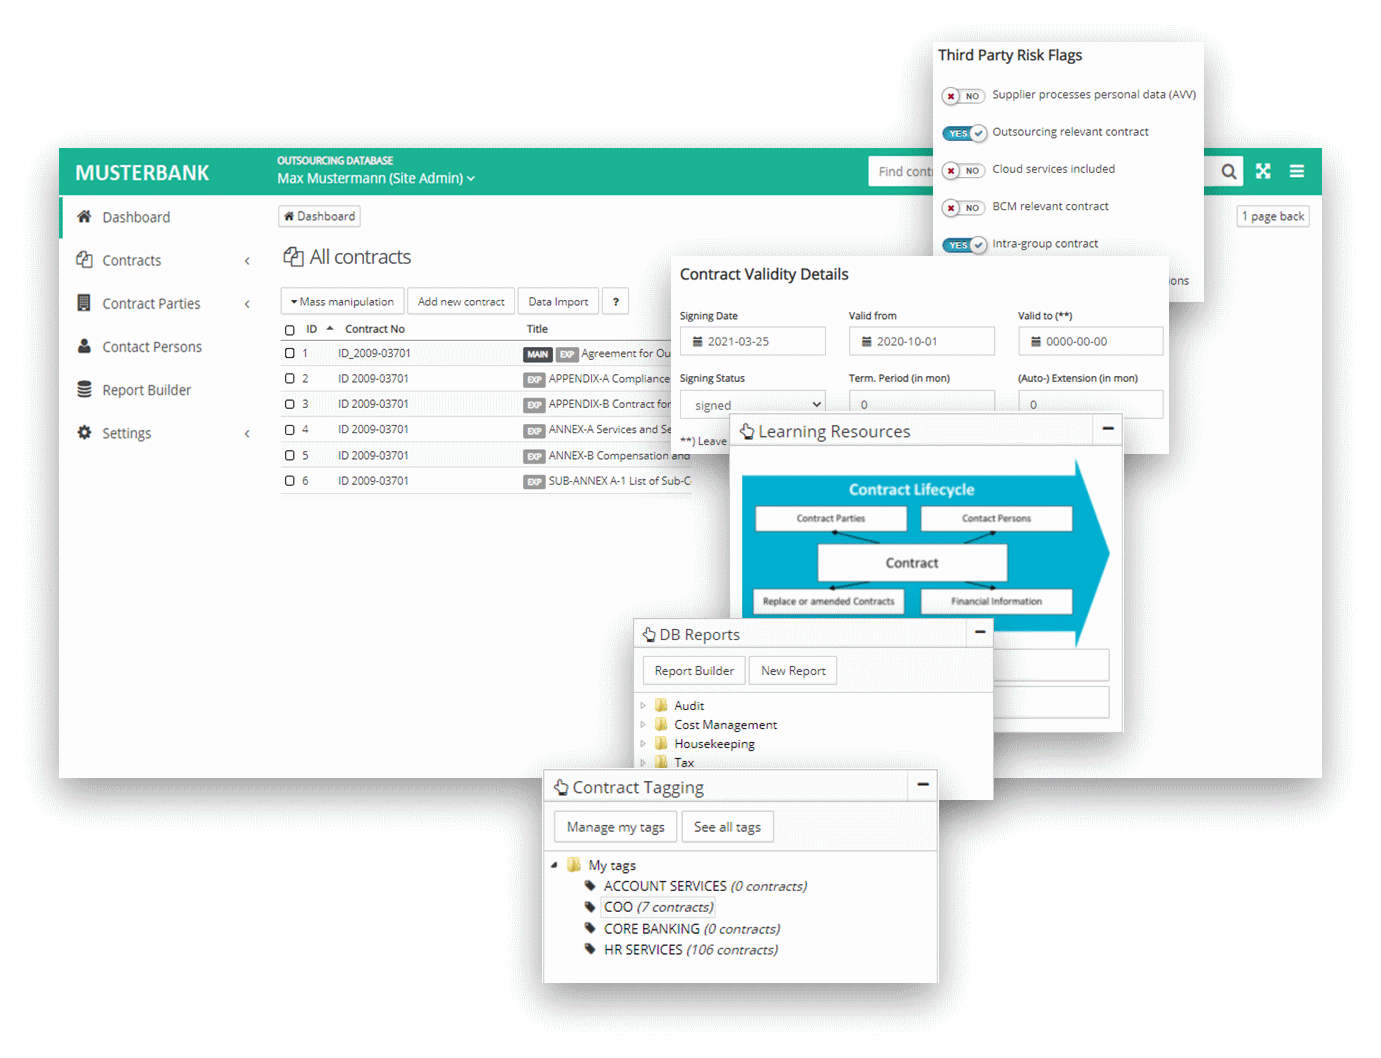Open Contact Persons in the sidebar menu
Viewport: 1381px width, 1058px height.
point(152,347)
